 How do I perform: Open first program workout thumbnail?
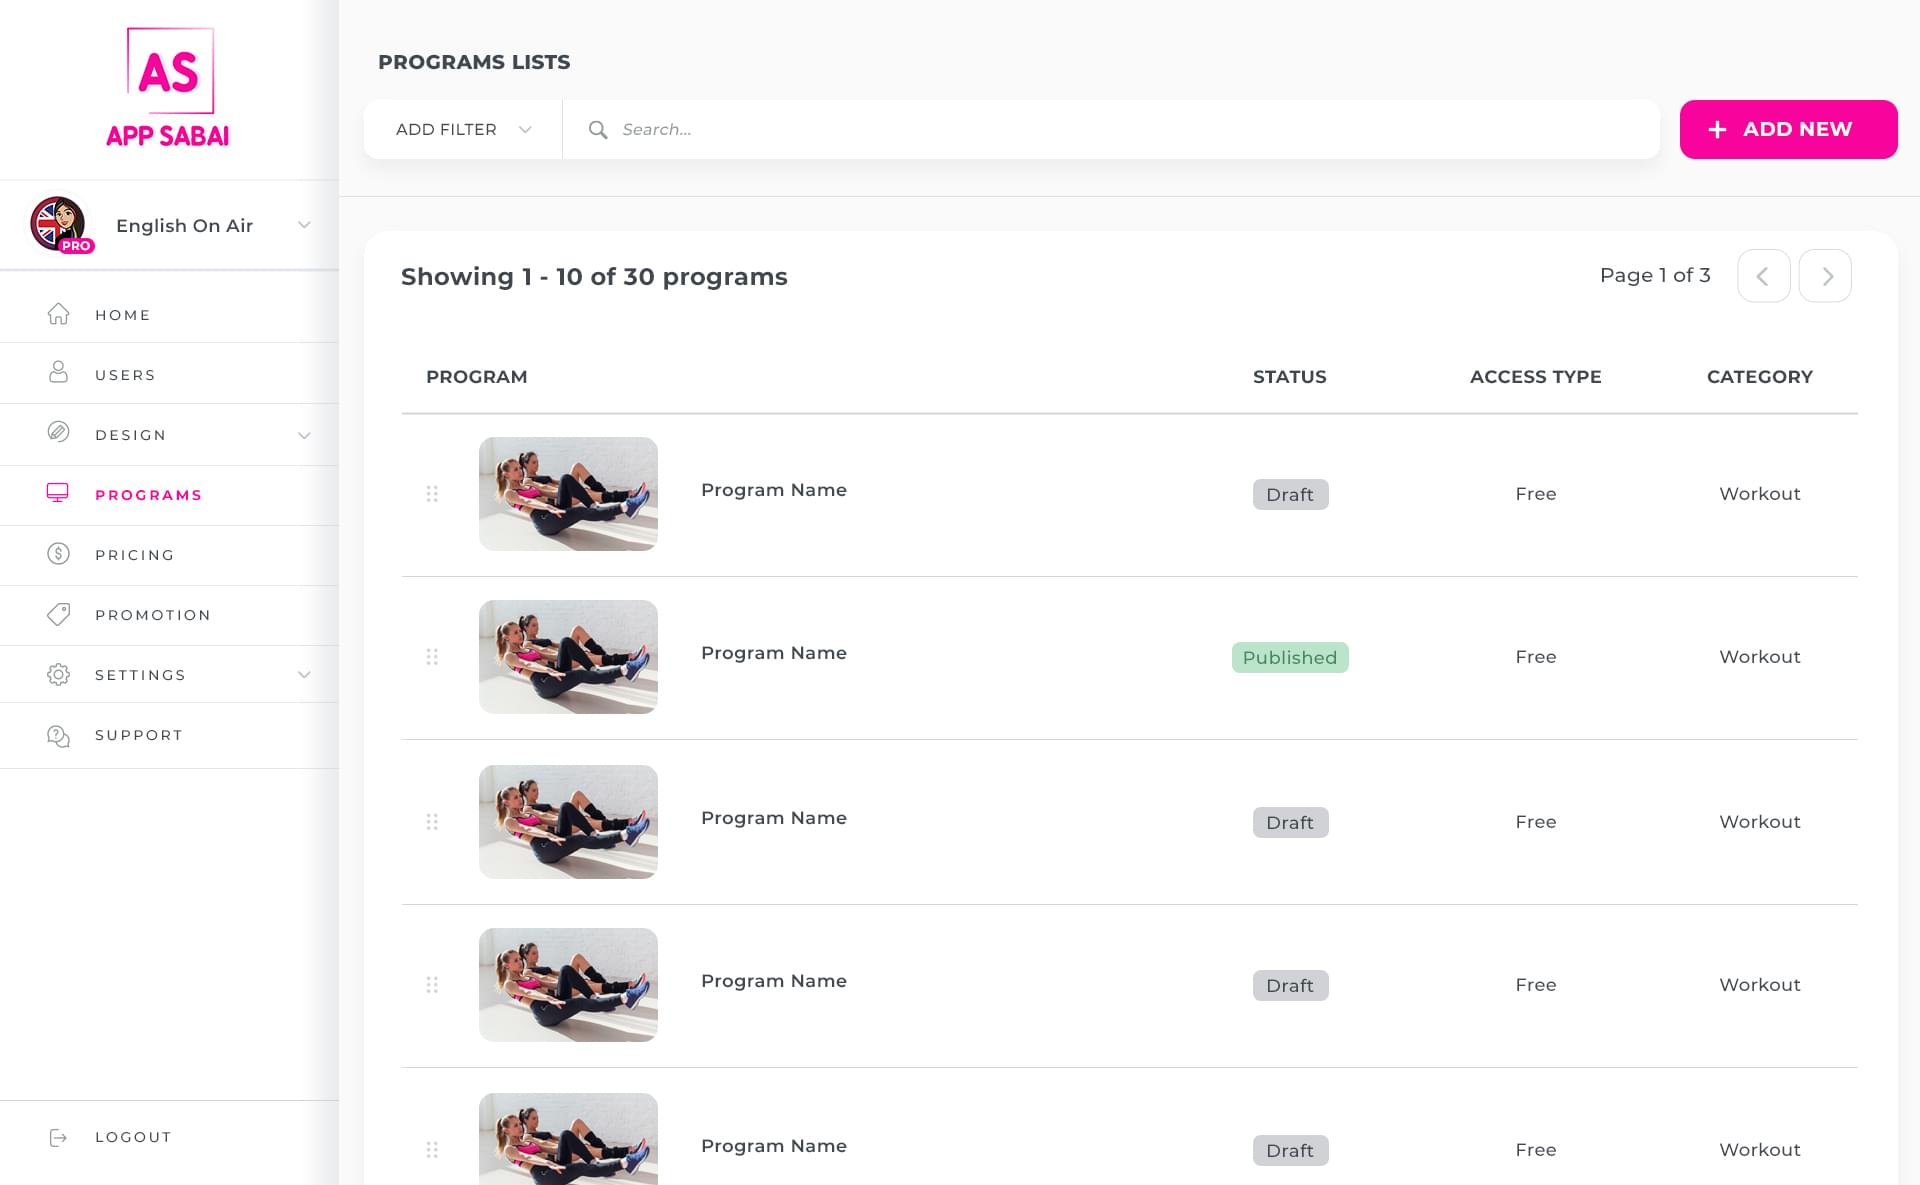(568, 493)
